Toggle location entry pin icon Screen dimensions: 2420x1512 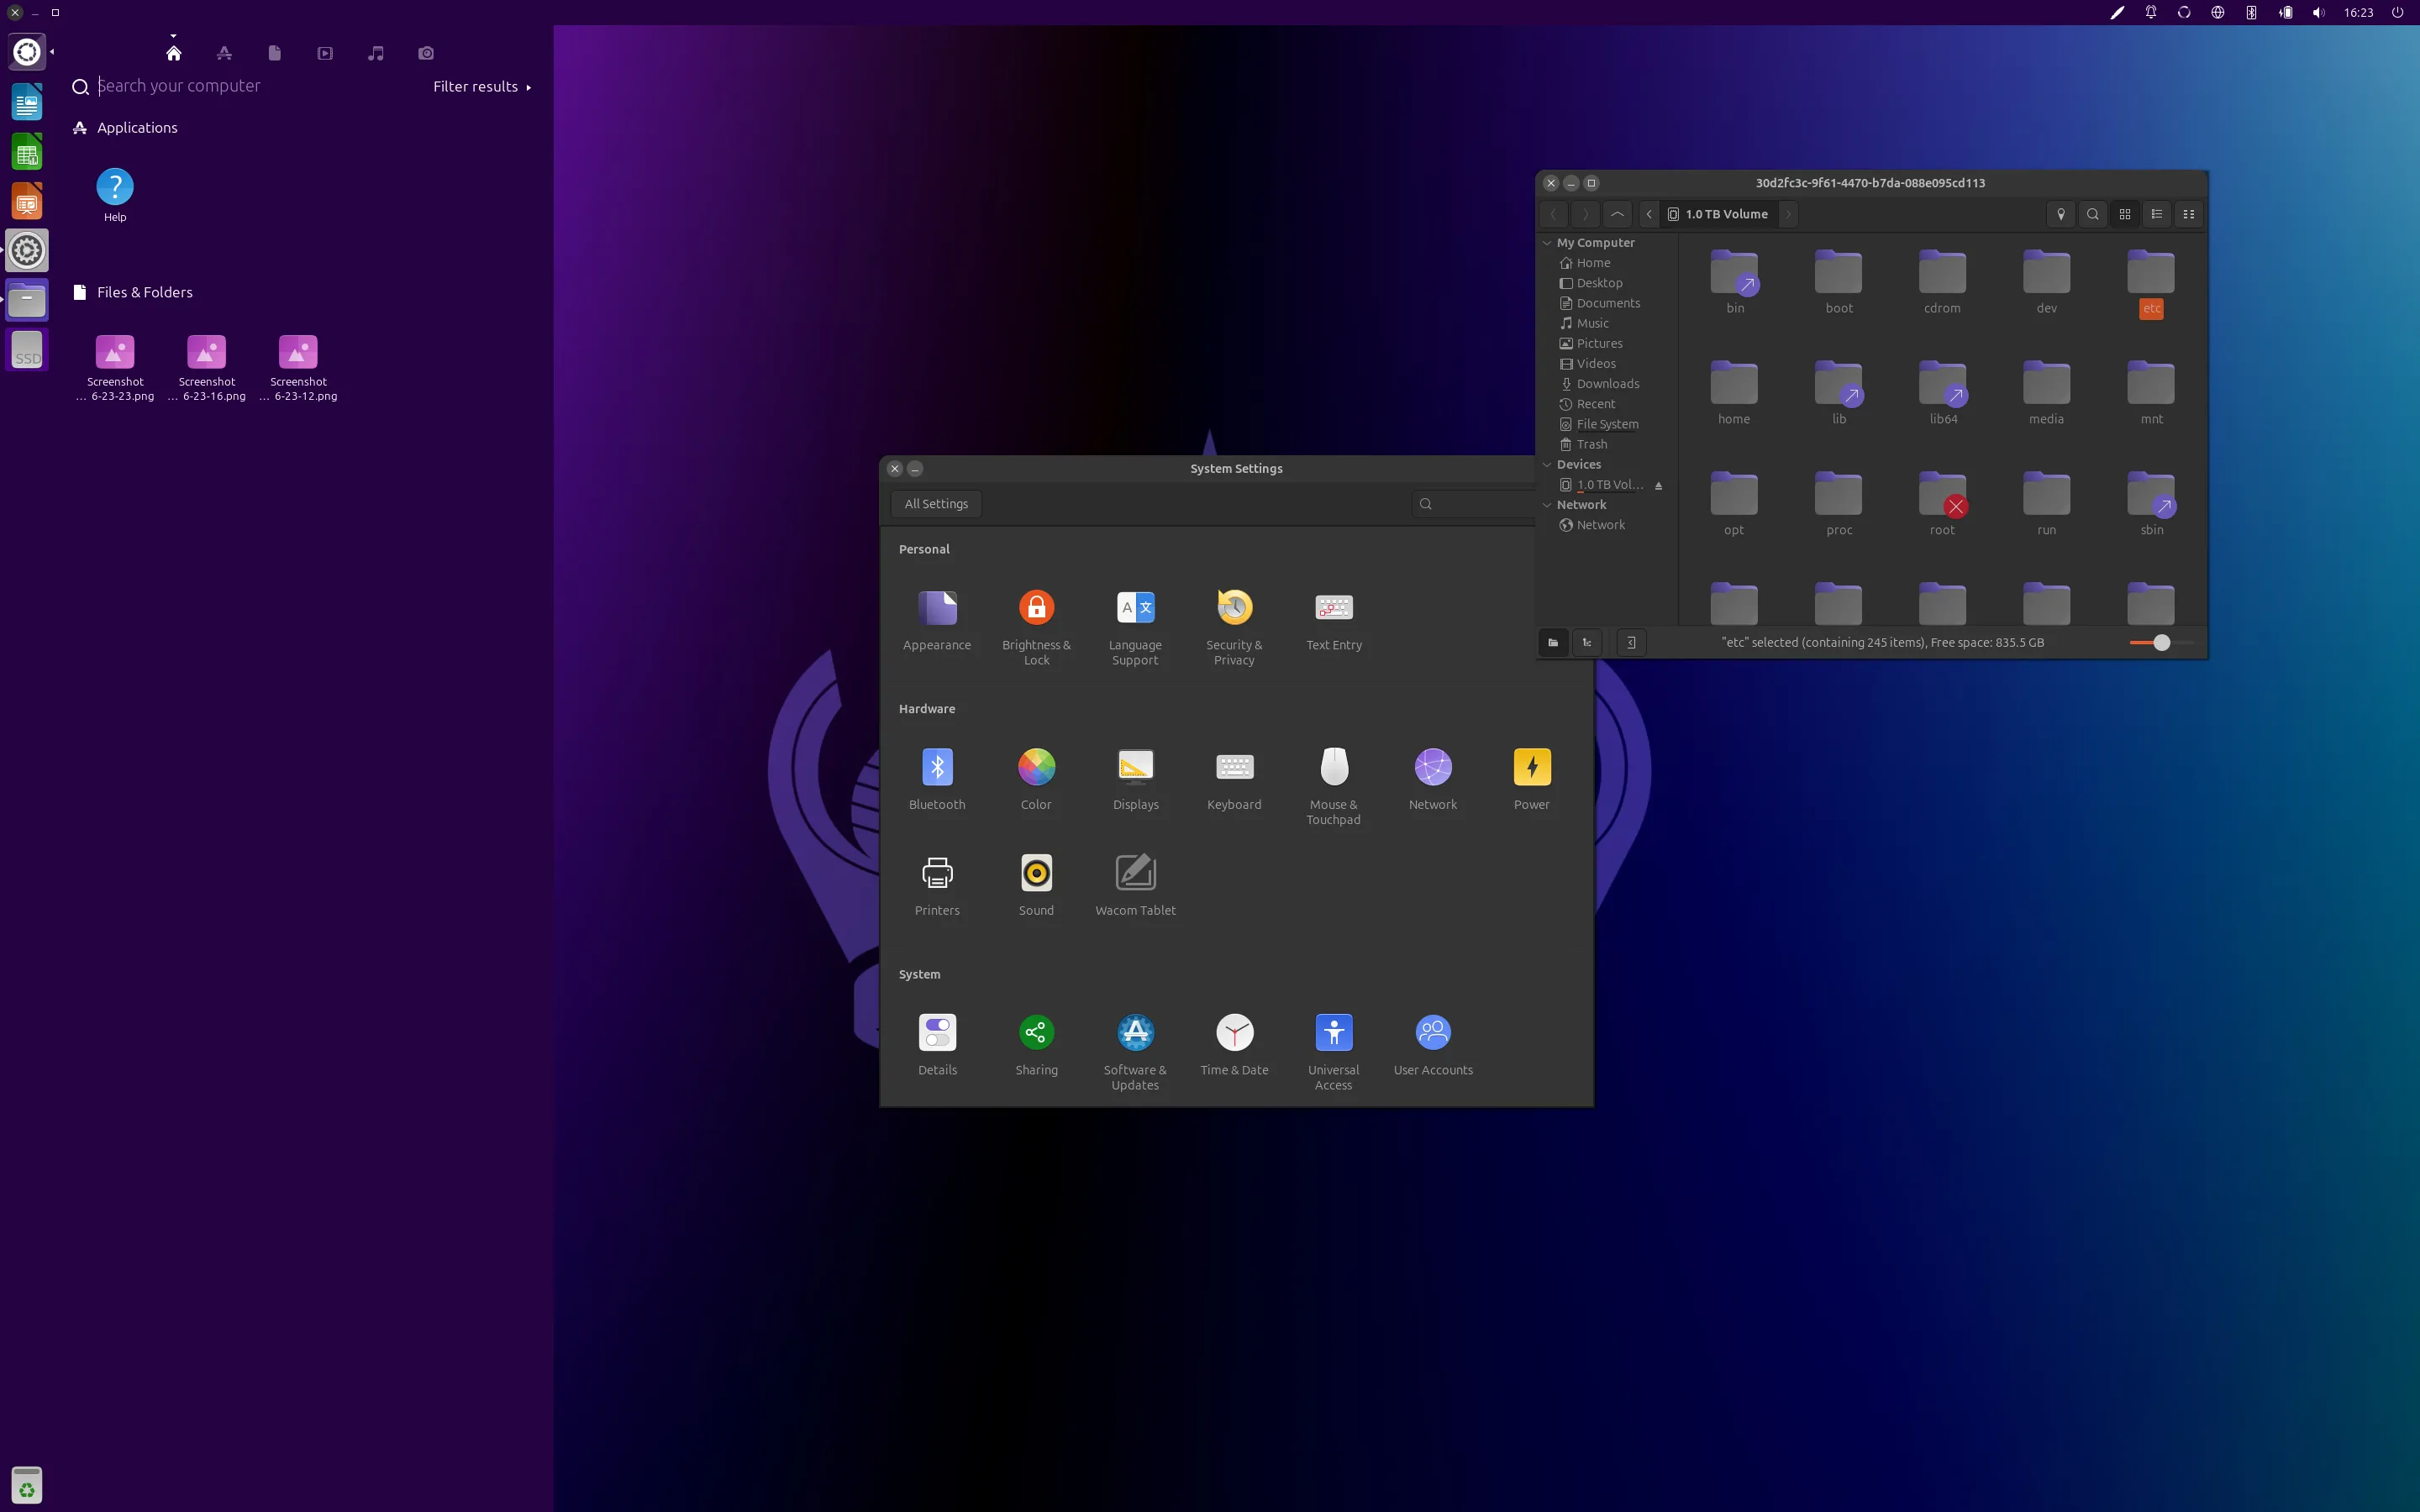coord(2060,214)
